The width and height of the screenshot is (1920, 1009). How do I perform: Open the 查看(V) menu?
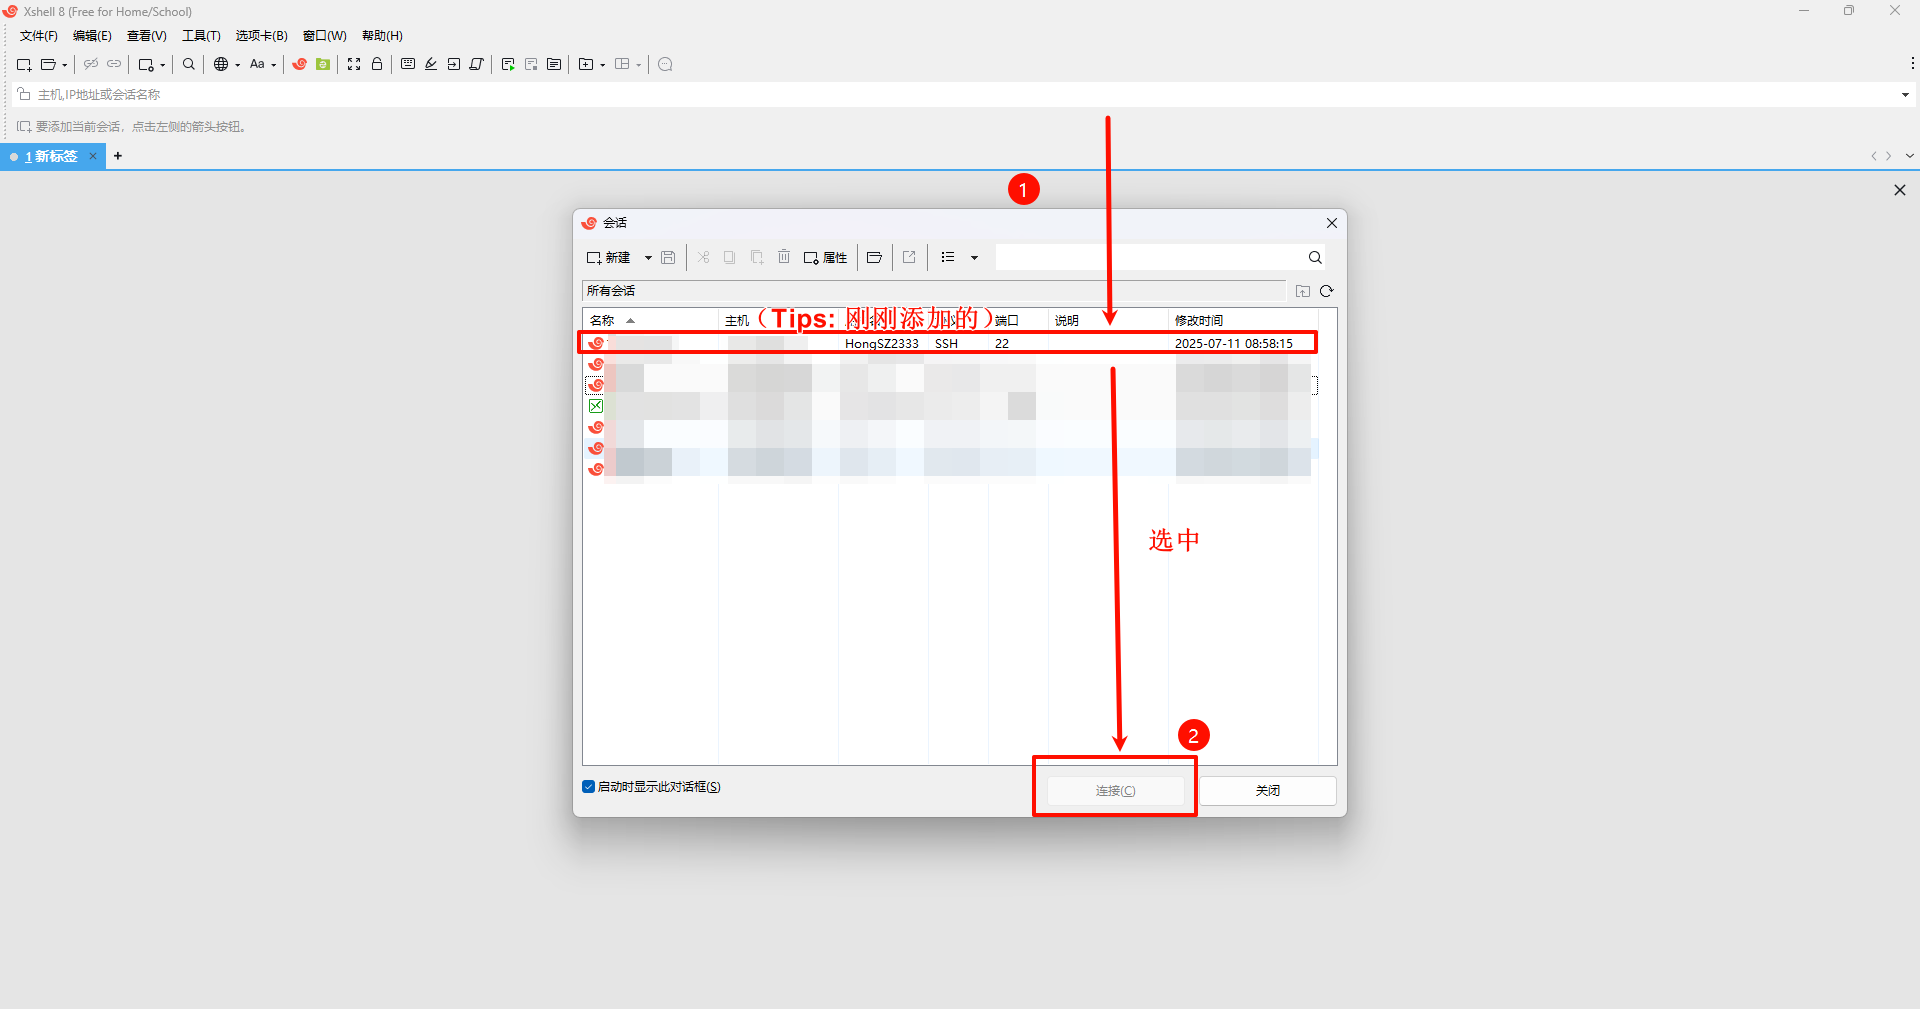tap(146, 36)
